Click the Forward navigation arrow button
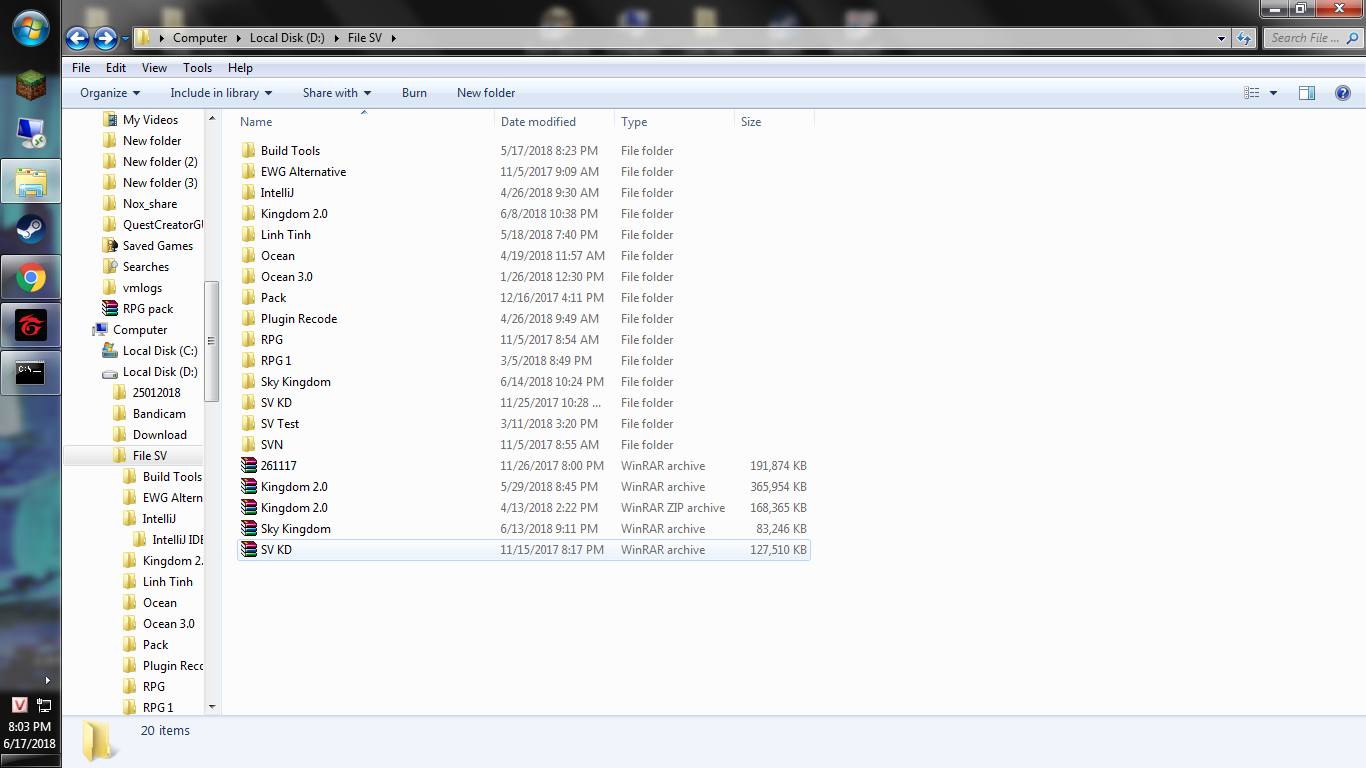Viewport: 1366px width, 768px height. coord(105,38)
